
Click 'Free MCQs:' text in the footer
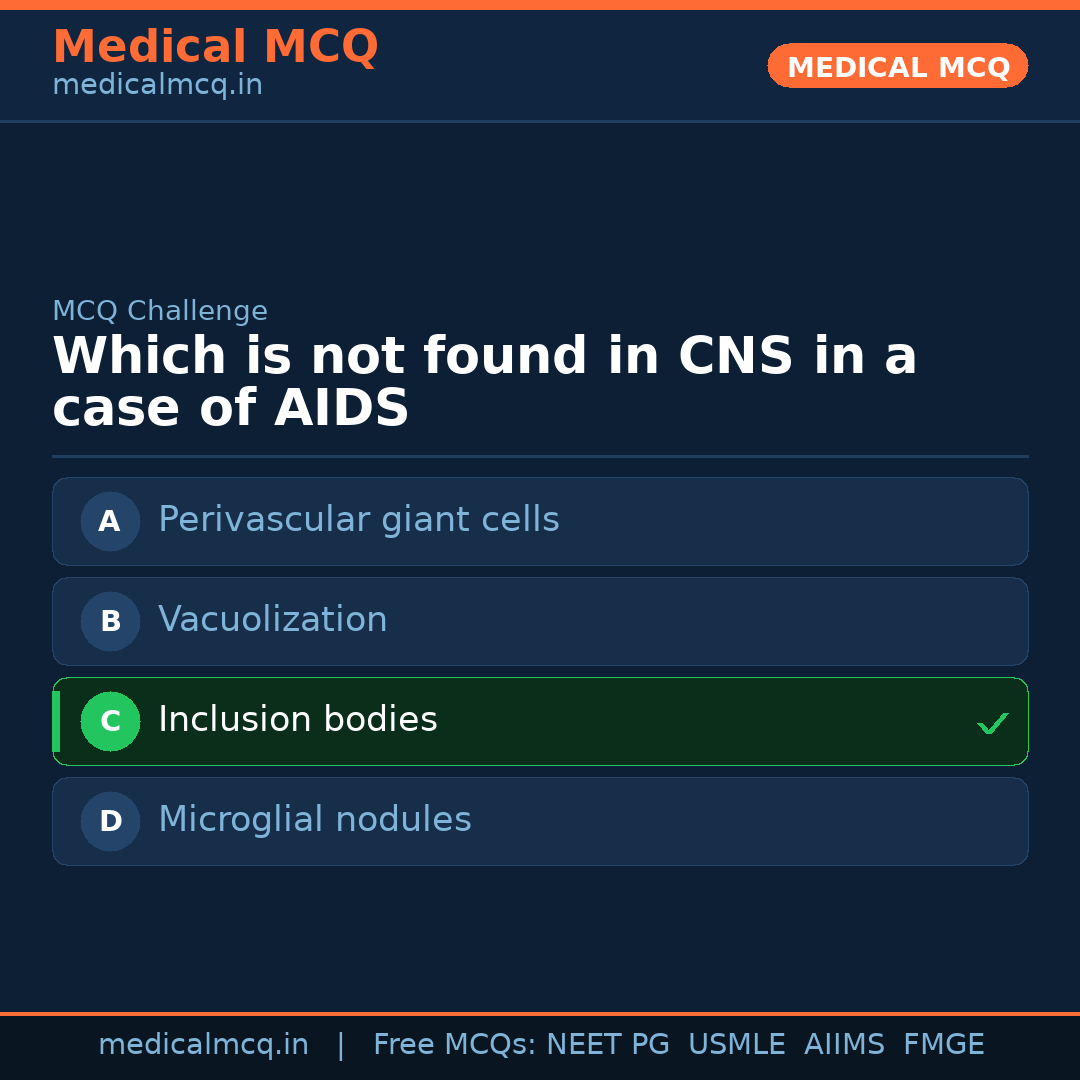[x=455, y=1045]
